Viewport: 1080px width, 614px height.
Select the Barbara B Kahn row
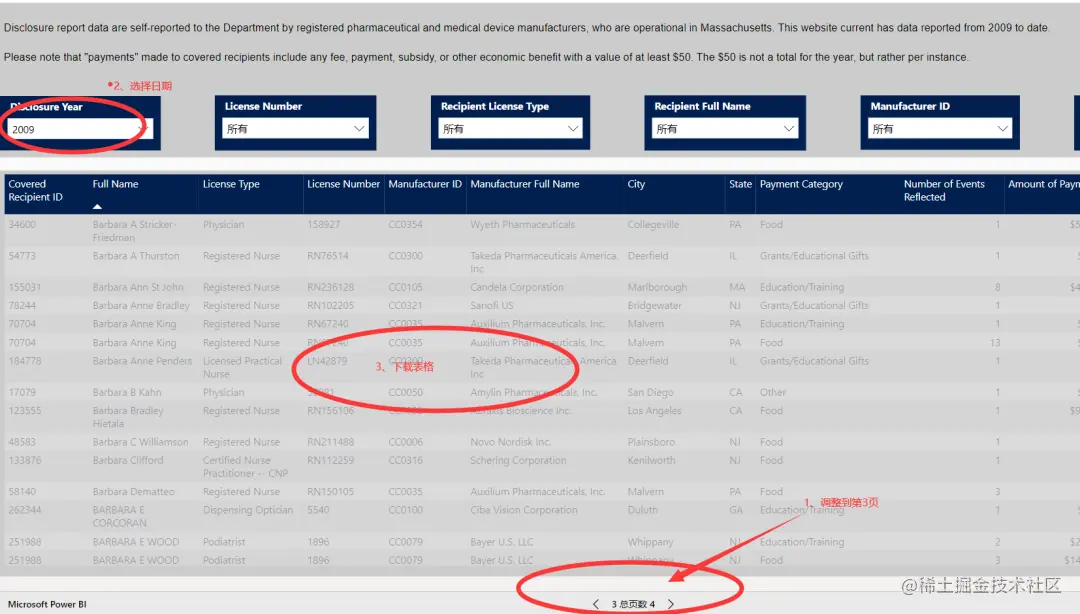[x=541, y=392]
